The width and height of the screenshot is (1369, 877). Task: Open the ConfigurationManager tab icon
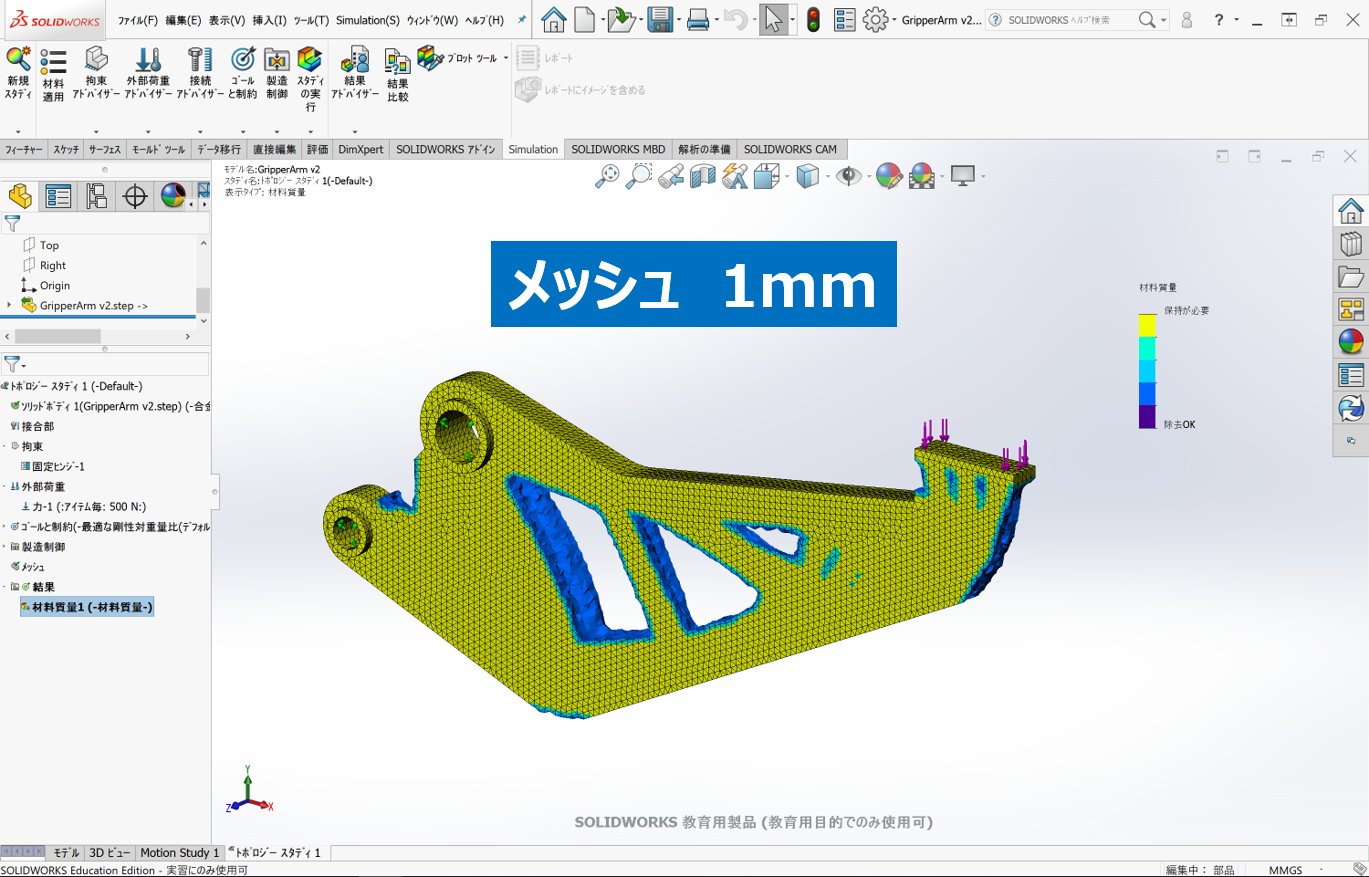(x=96, y=196)
